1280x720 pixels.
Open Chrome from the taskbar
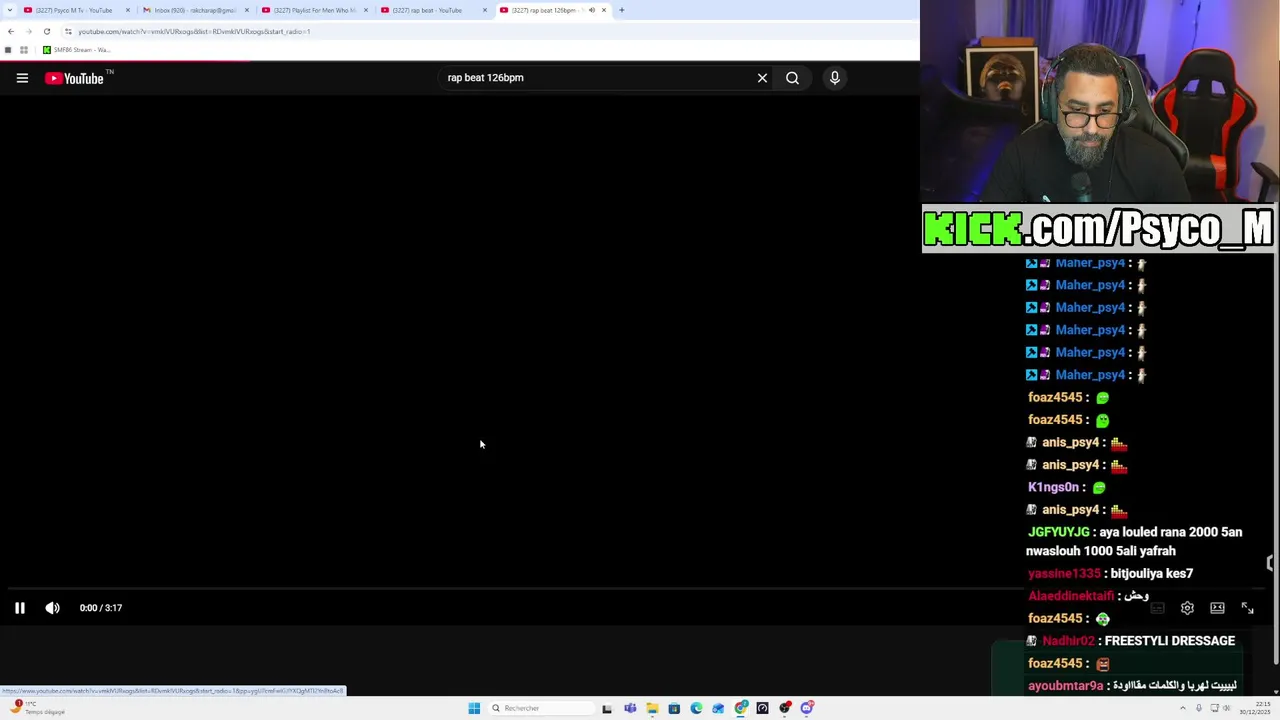click(x=740, y=708)
